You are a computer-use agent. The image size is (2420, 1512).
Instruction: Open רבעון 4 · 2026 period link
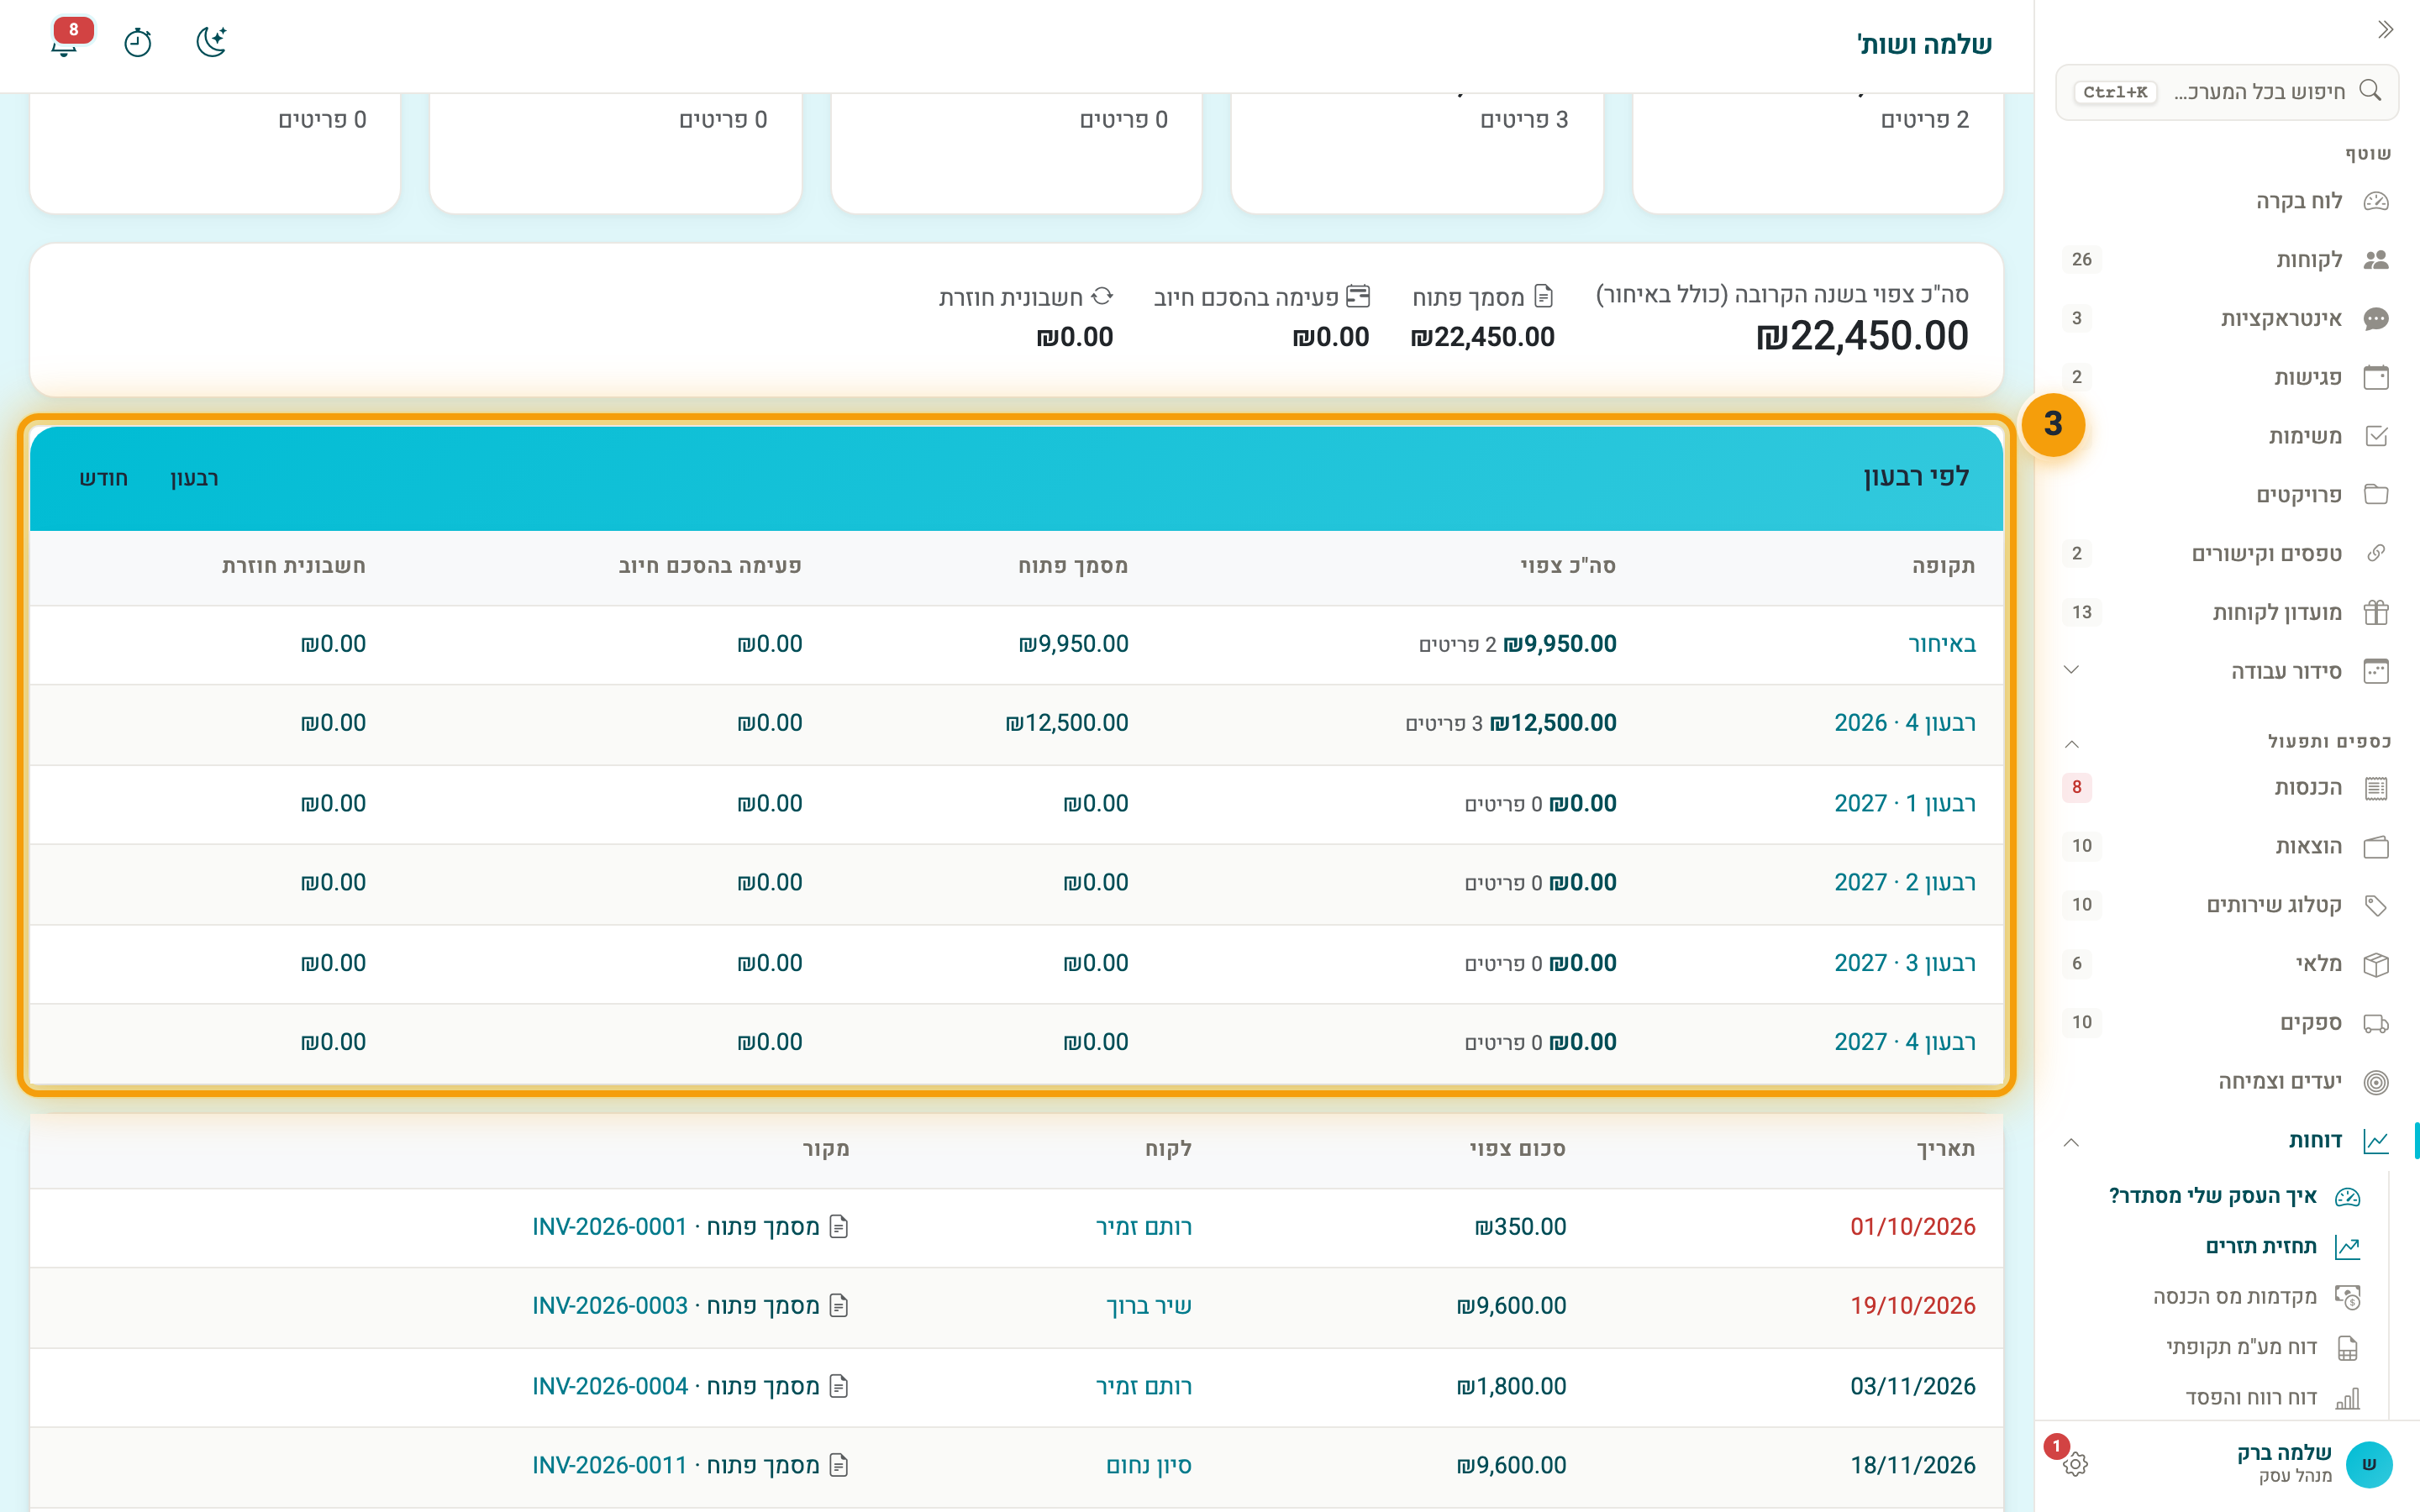pyautogui.click(x=1904, y=723)
